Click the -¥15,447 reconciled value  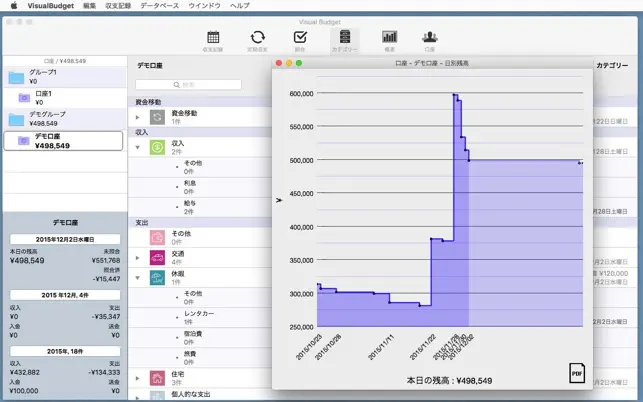106,279
